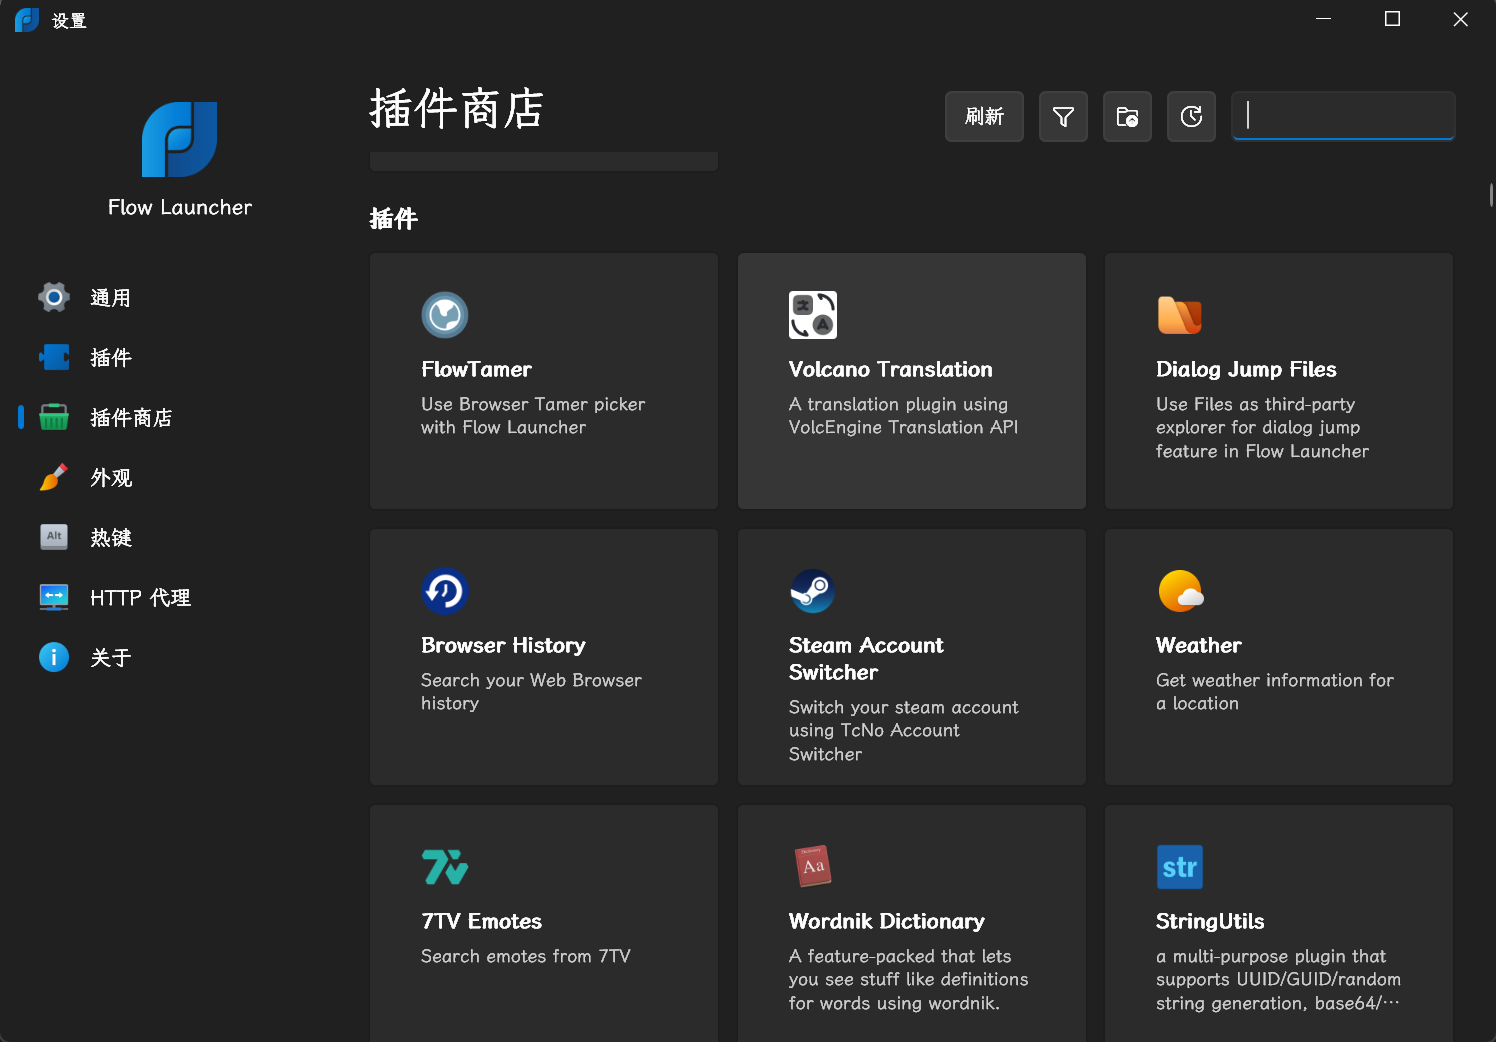Focus the plugin store search box
1496x1042 pixels.
pyautogui.click(x=1343, y=116)
